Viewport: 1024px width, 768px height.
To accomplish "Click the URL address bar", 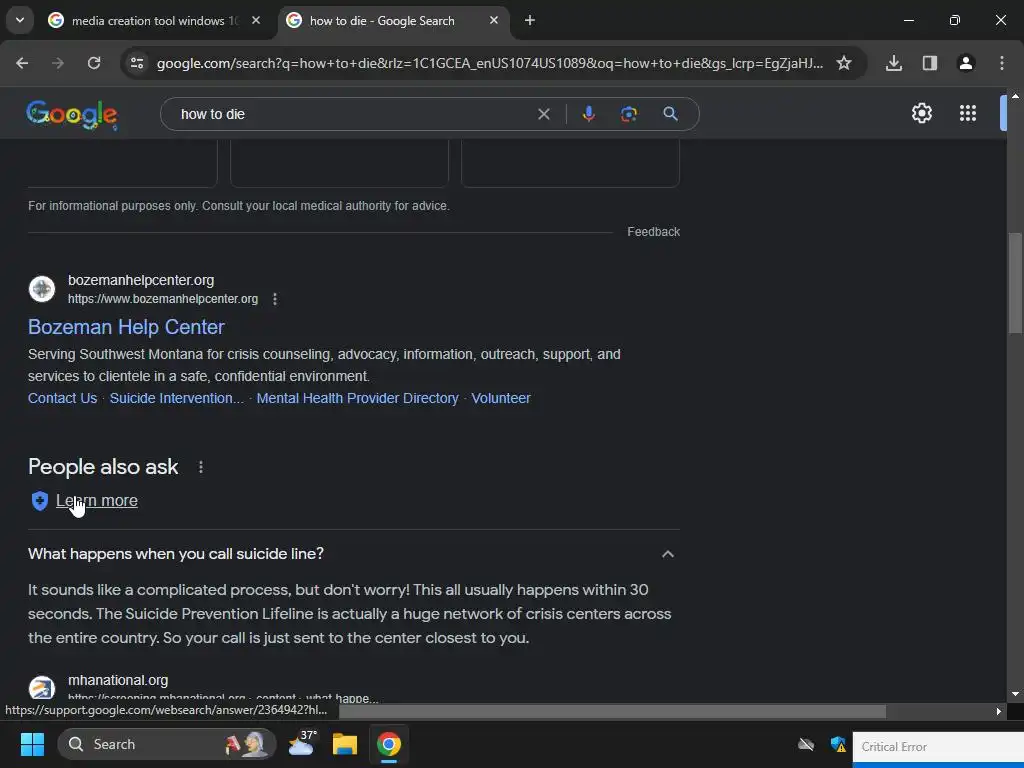I will point(490,63).
